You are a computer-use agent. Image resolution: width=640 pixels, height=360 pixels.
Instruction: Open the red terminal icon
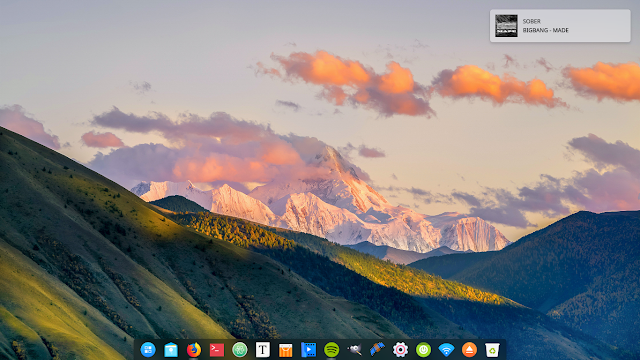pyautogui.click(x=217, y=350)
